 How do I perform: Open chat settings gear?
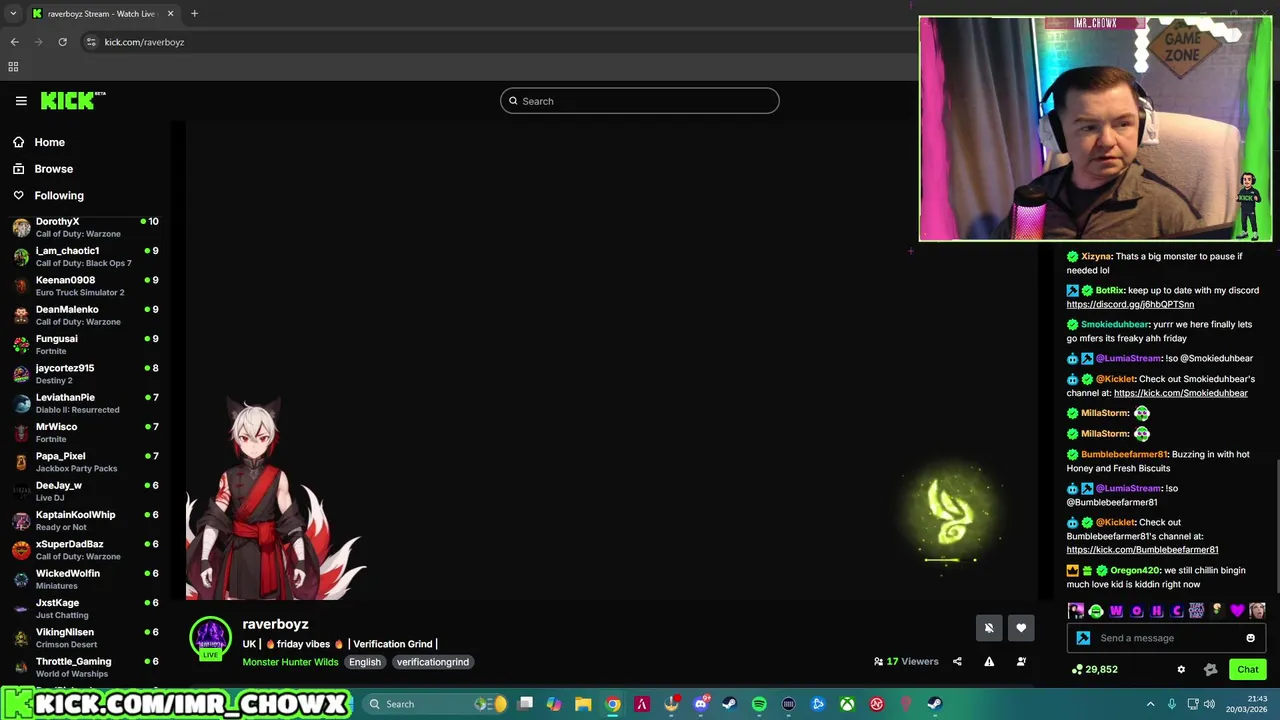[x=1181, y=670]
